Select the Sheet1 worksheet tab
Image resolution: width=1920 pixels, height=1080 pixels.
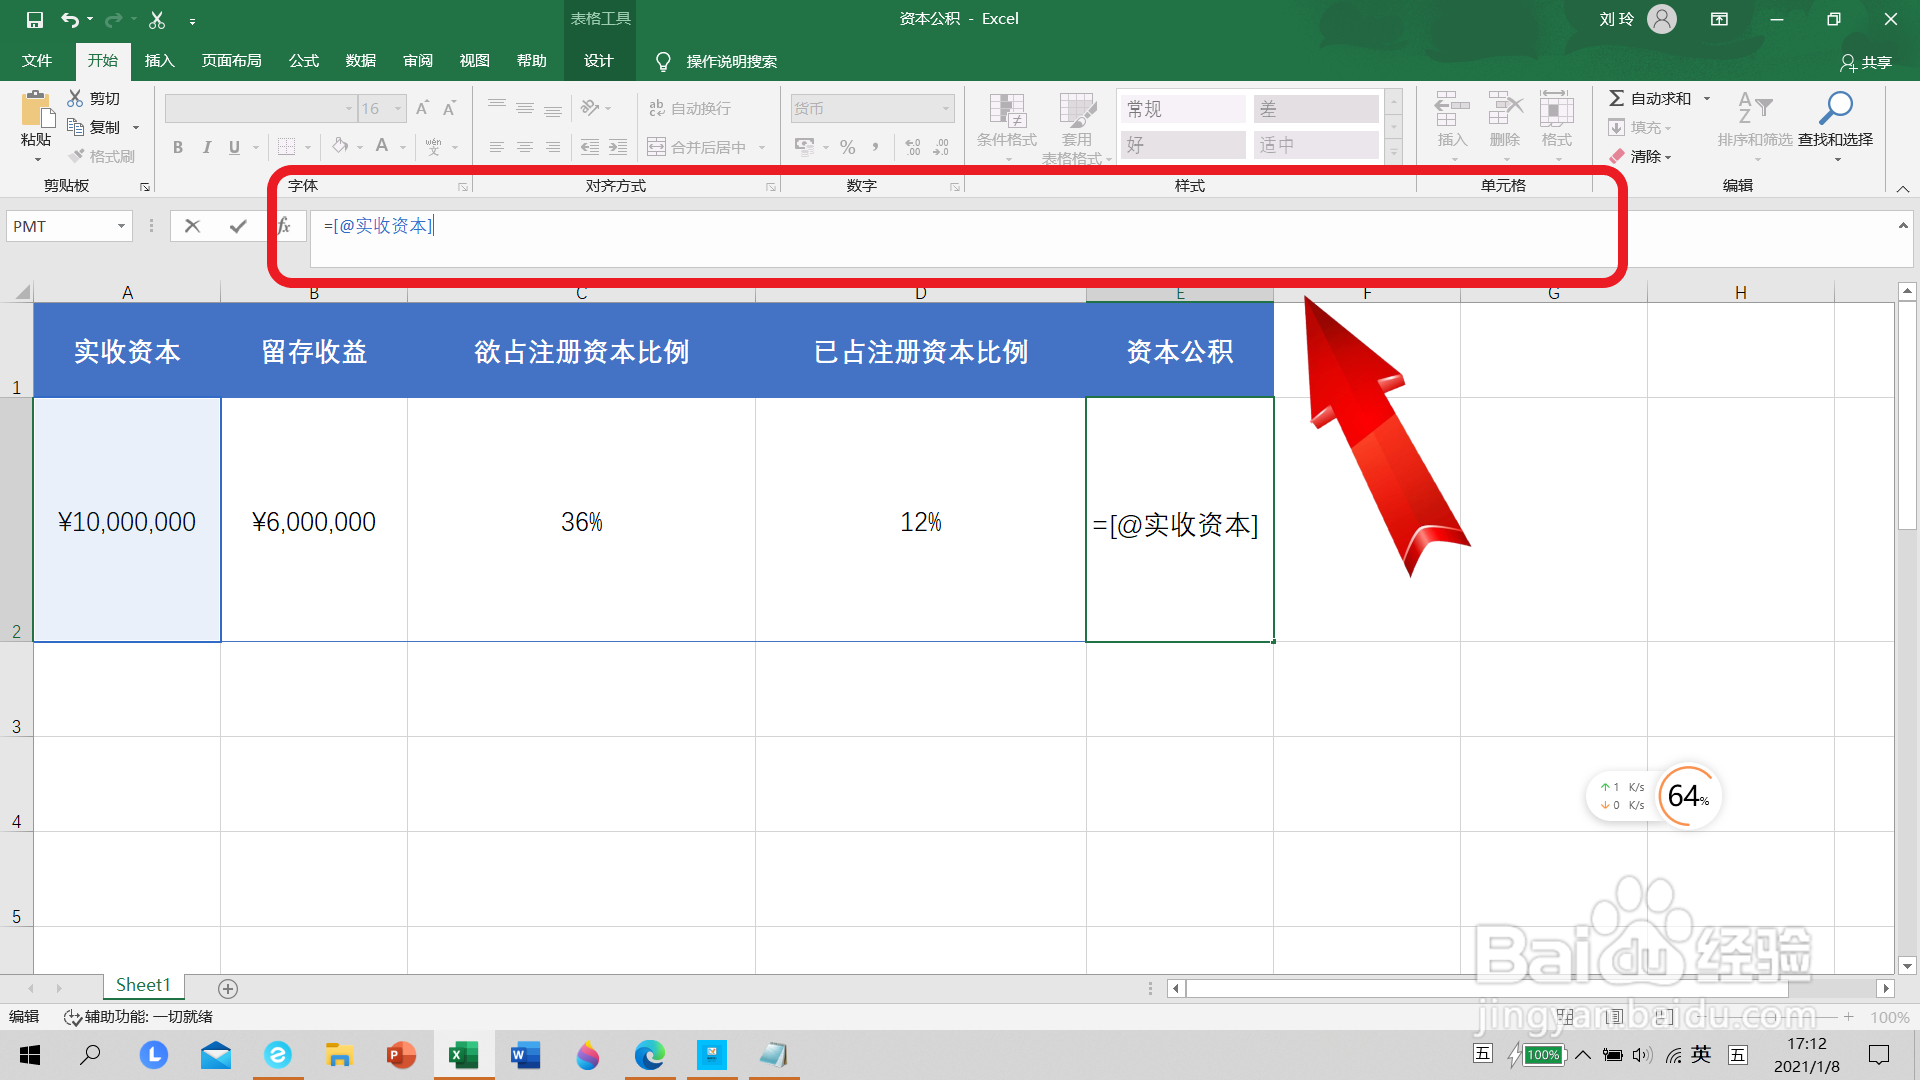pyautogui.click(x=143, y=985)
